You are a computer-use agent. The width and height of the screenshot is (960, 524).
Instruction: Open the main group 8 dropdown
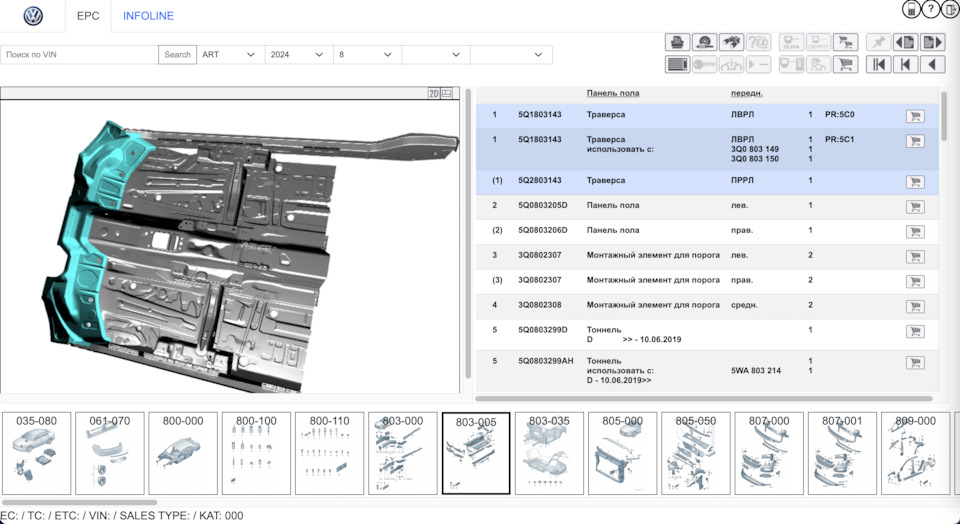pos(366,54)
